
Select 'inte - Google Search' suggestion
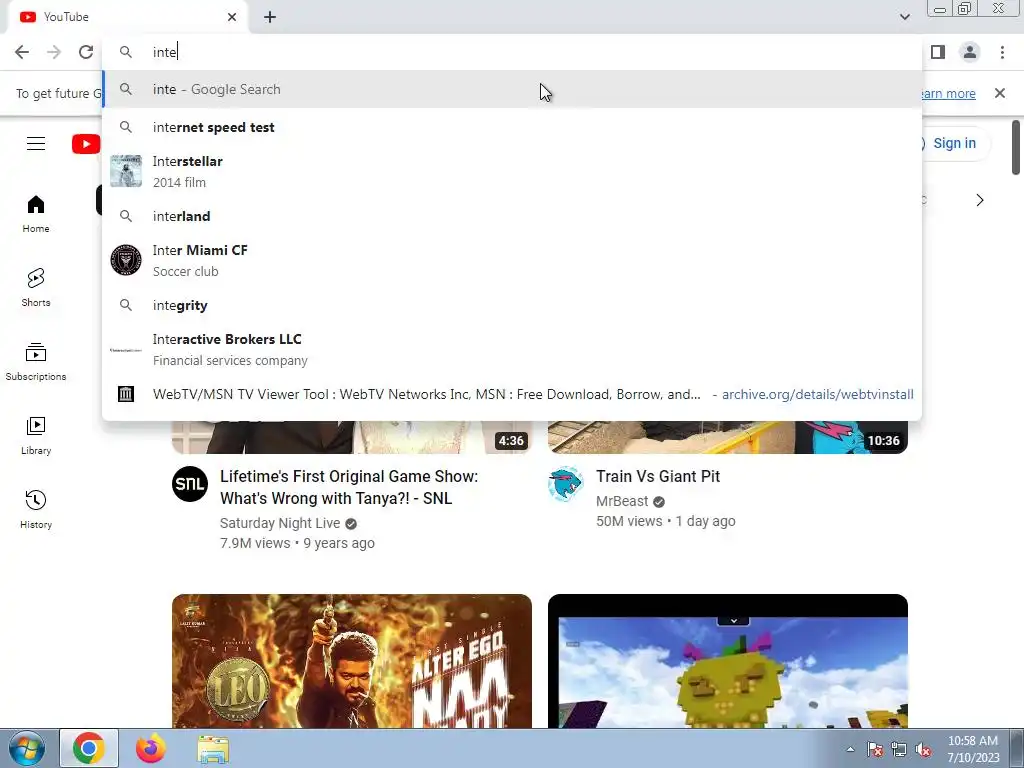512,89
